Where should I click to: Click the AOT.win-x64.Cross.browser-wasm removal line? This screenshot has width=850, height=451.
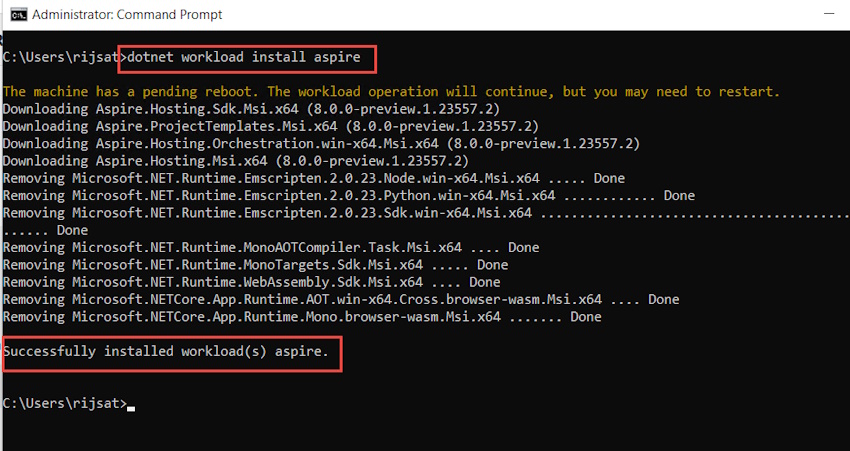[340, 300]
